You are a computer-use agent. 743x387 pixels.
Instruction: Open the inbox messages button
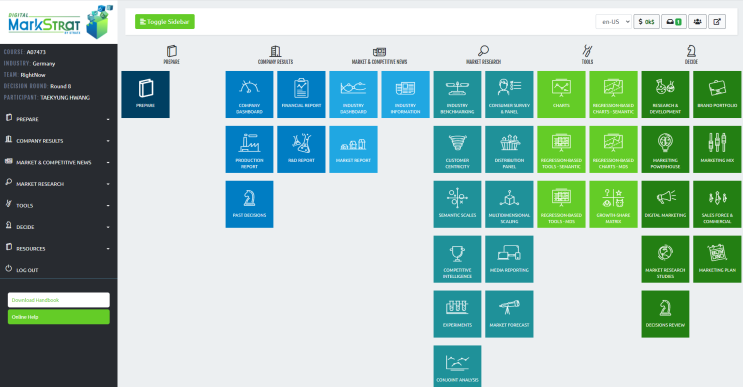tap(674, 21)
